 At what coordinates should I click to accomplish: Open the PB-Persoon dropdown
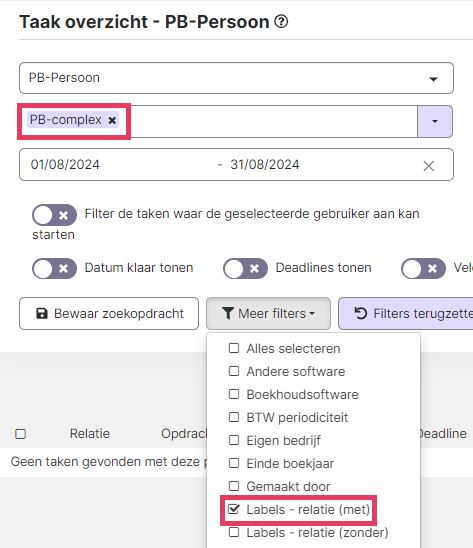236,78
